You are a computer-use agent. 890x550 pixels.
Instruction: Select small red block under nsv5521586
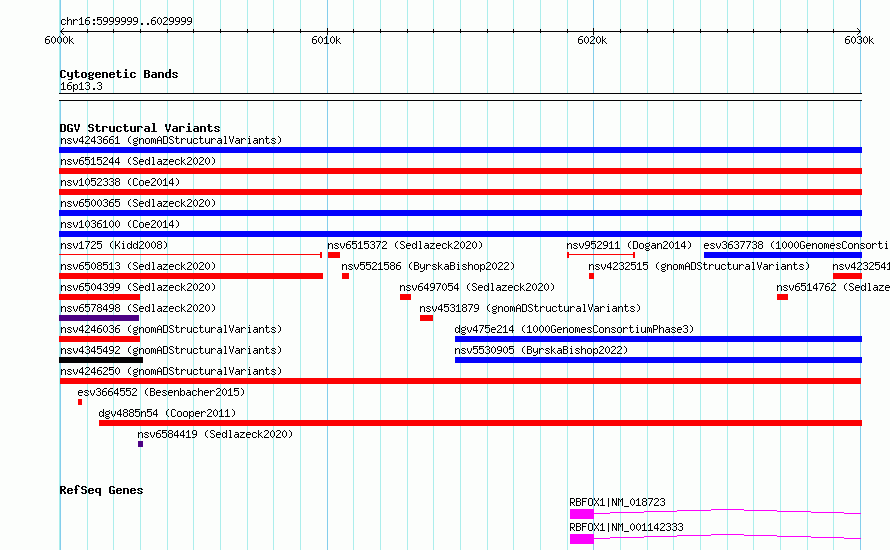[345, 276]
